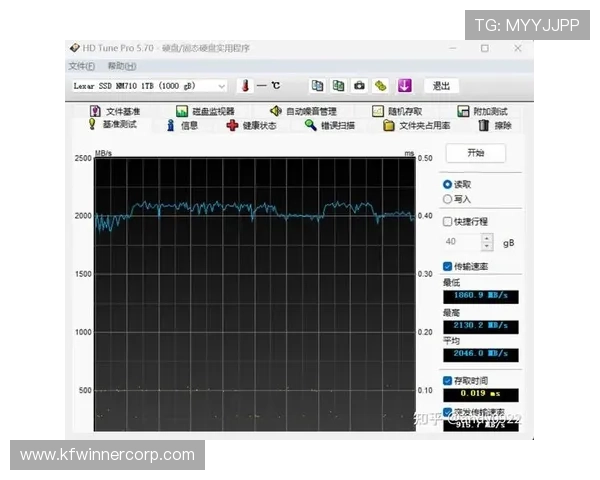Click the camera save screenshot icon
600x480 pixels.
point(359,86)
